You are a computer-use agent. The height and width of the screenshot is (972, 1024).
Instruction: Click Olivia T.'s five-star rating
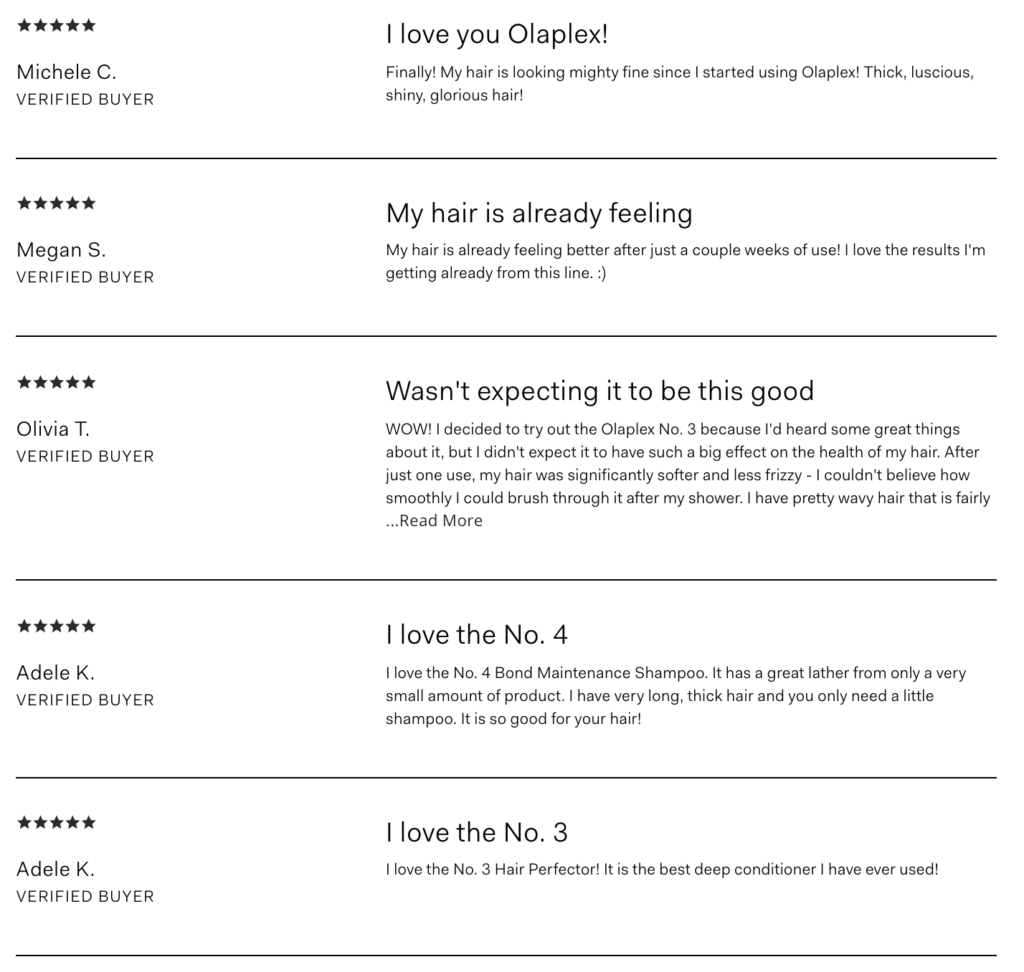tap(56, 383)
